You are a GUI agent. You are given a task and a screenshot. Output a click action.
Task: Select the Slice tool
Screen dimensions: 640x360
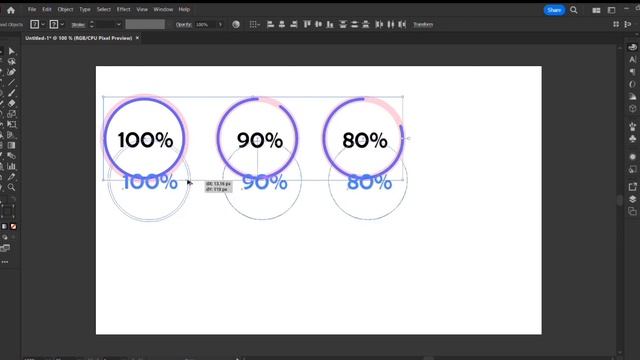pyautogui.click(x=11, y=177)
